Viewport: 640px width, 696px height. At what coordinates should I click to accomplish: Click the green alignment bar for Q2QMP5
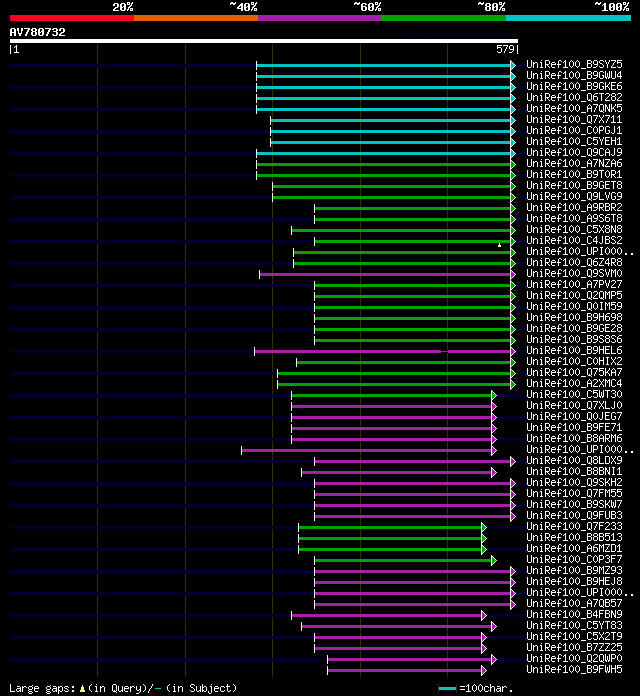(x=413, y=297)
